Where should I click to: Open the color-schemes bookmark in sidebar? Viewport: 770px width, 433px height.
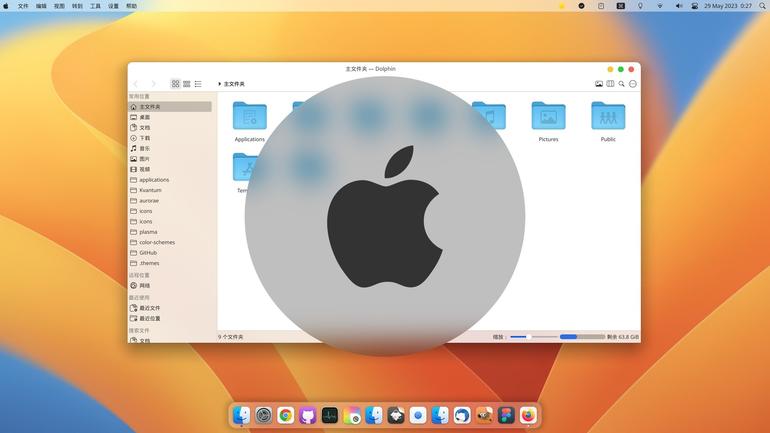pos(170,243)
